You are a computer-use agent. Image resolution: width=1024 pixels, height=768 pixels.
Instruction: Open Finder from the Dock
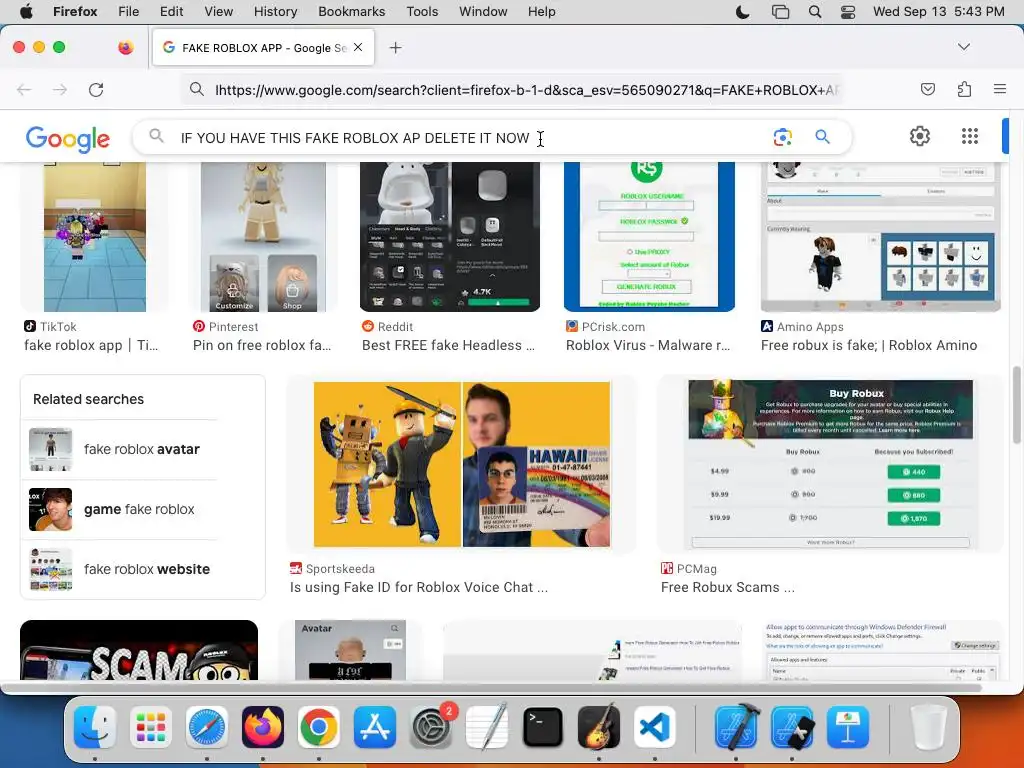point(95,727)
